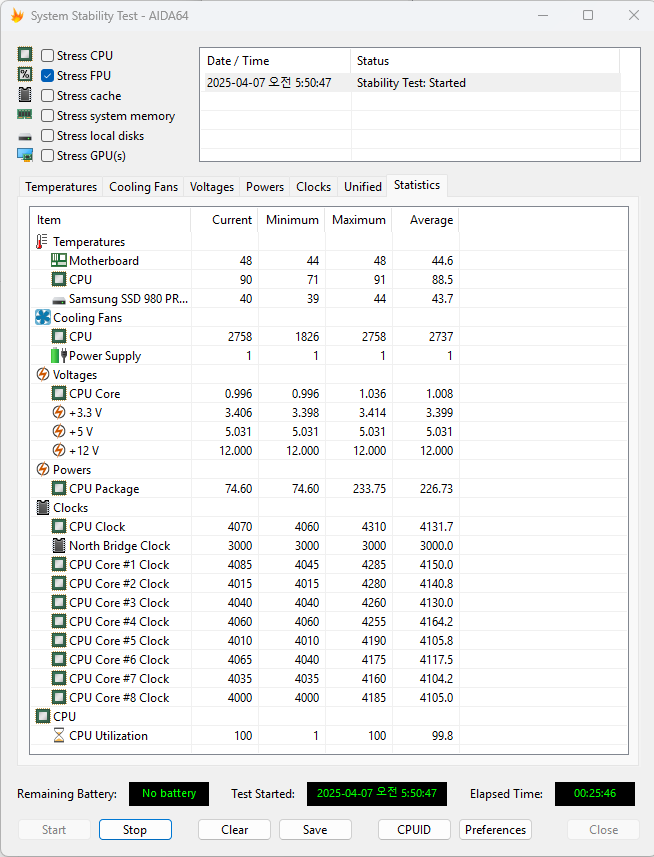Switch to the Temperatures tab
This screenshot has width=654, height=857.
[x=61, y=187]
